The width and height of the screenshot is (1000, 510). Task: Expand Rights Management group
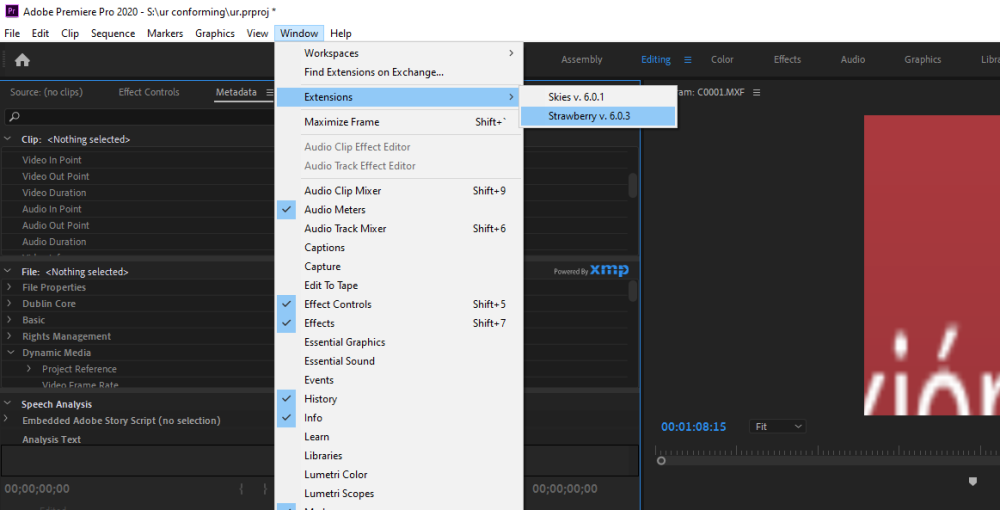point(9,336)
